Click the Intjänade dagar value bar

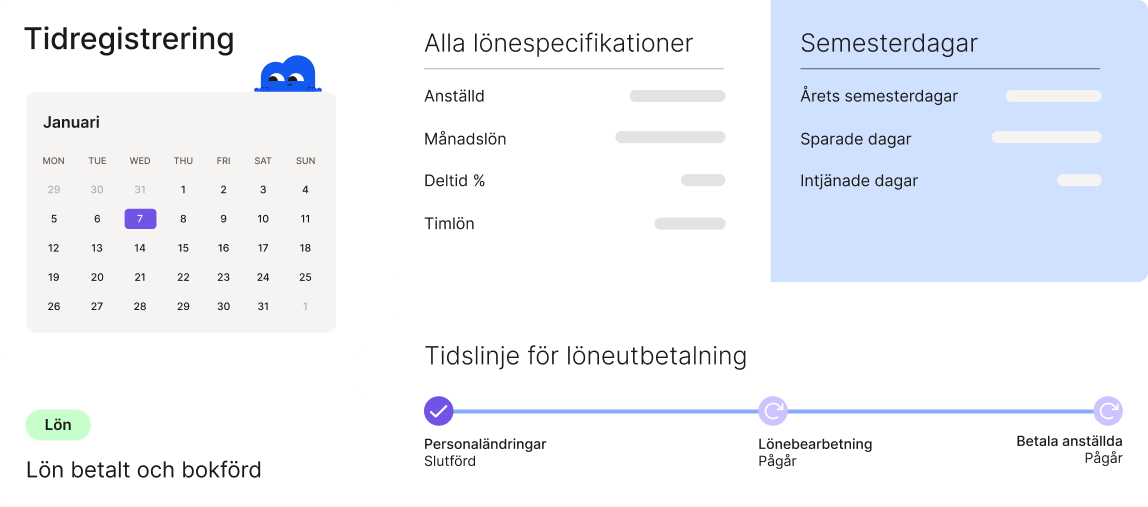click(x=1079, y=180)
